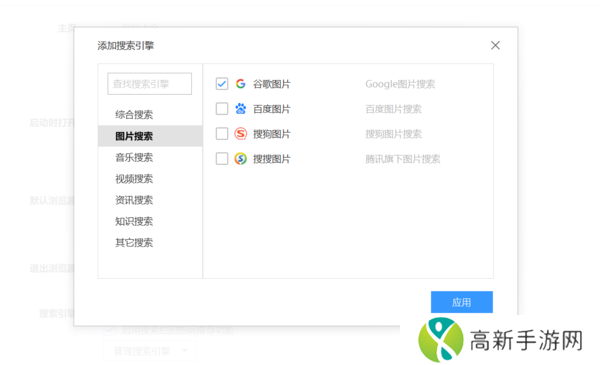The image size is (600, 365).
Task: Uncheck the 谷歌图片 checkbox
Action: coord(222,84)
